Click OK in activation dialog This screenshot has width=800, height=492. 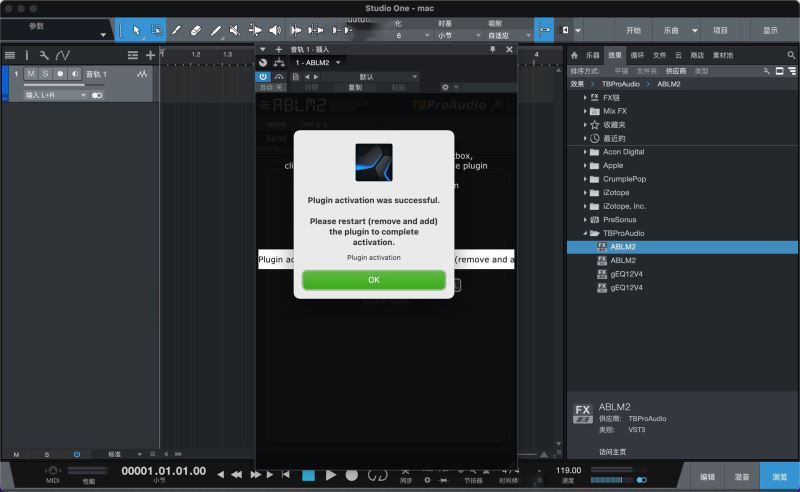pos(373,280)
